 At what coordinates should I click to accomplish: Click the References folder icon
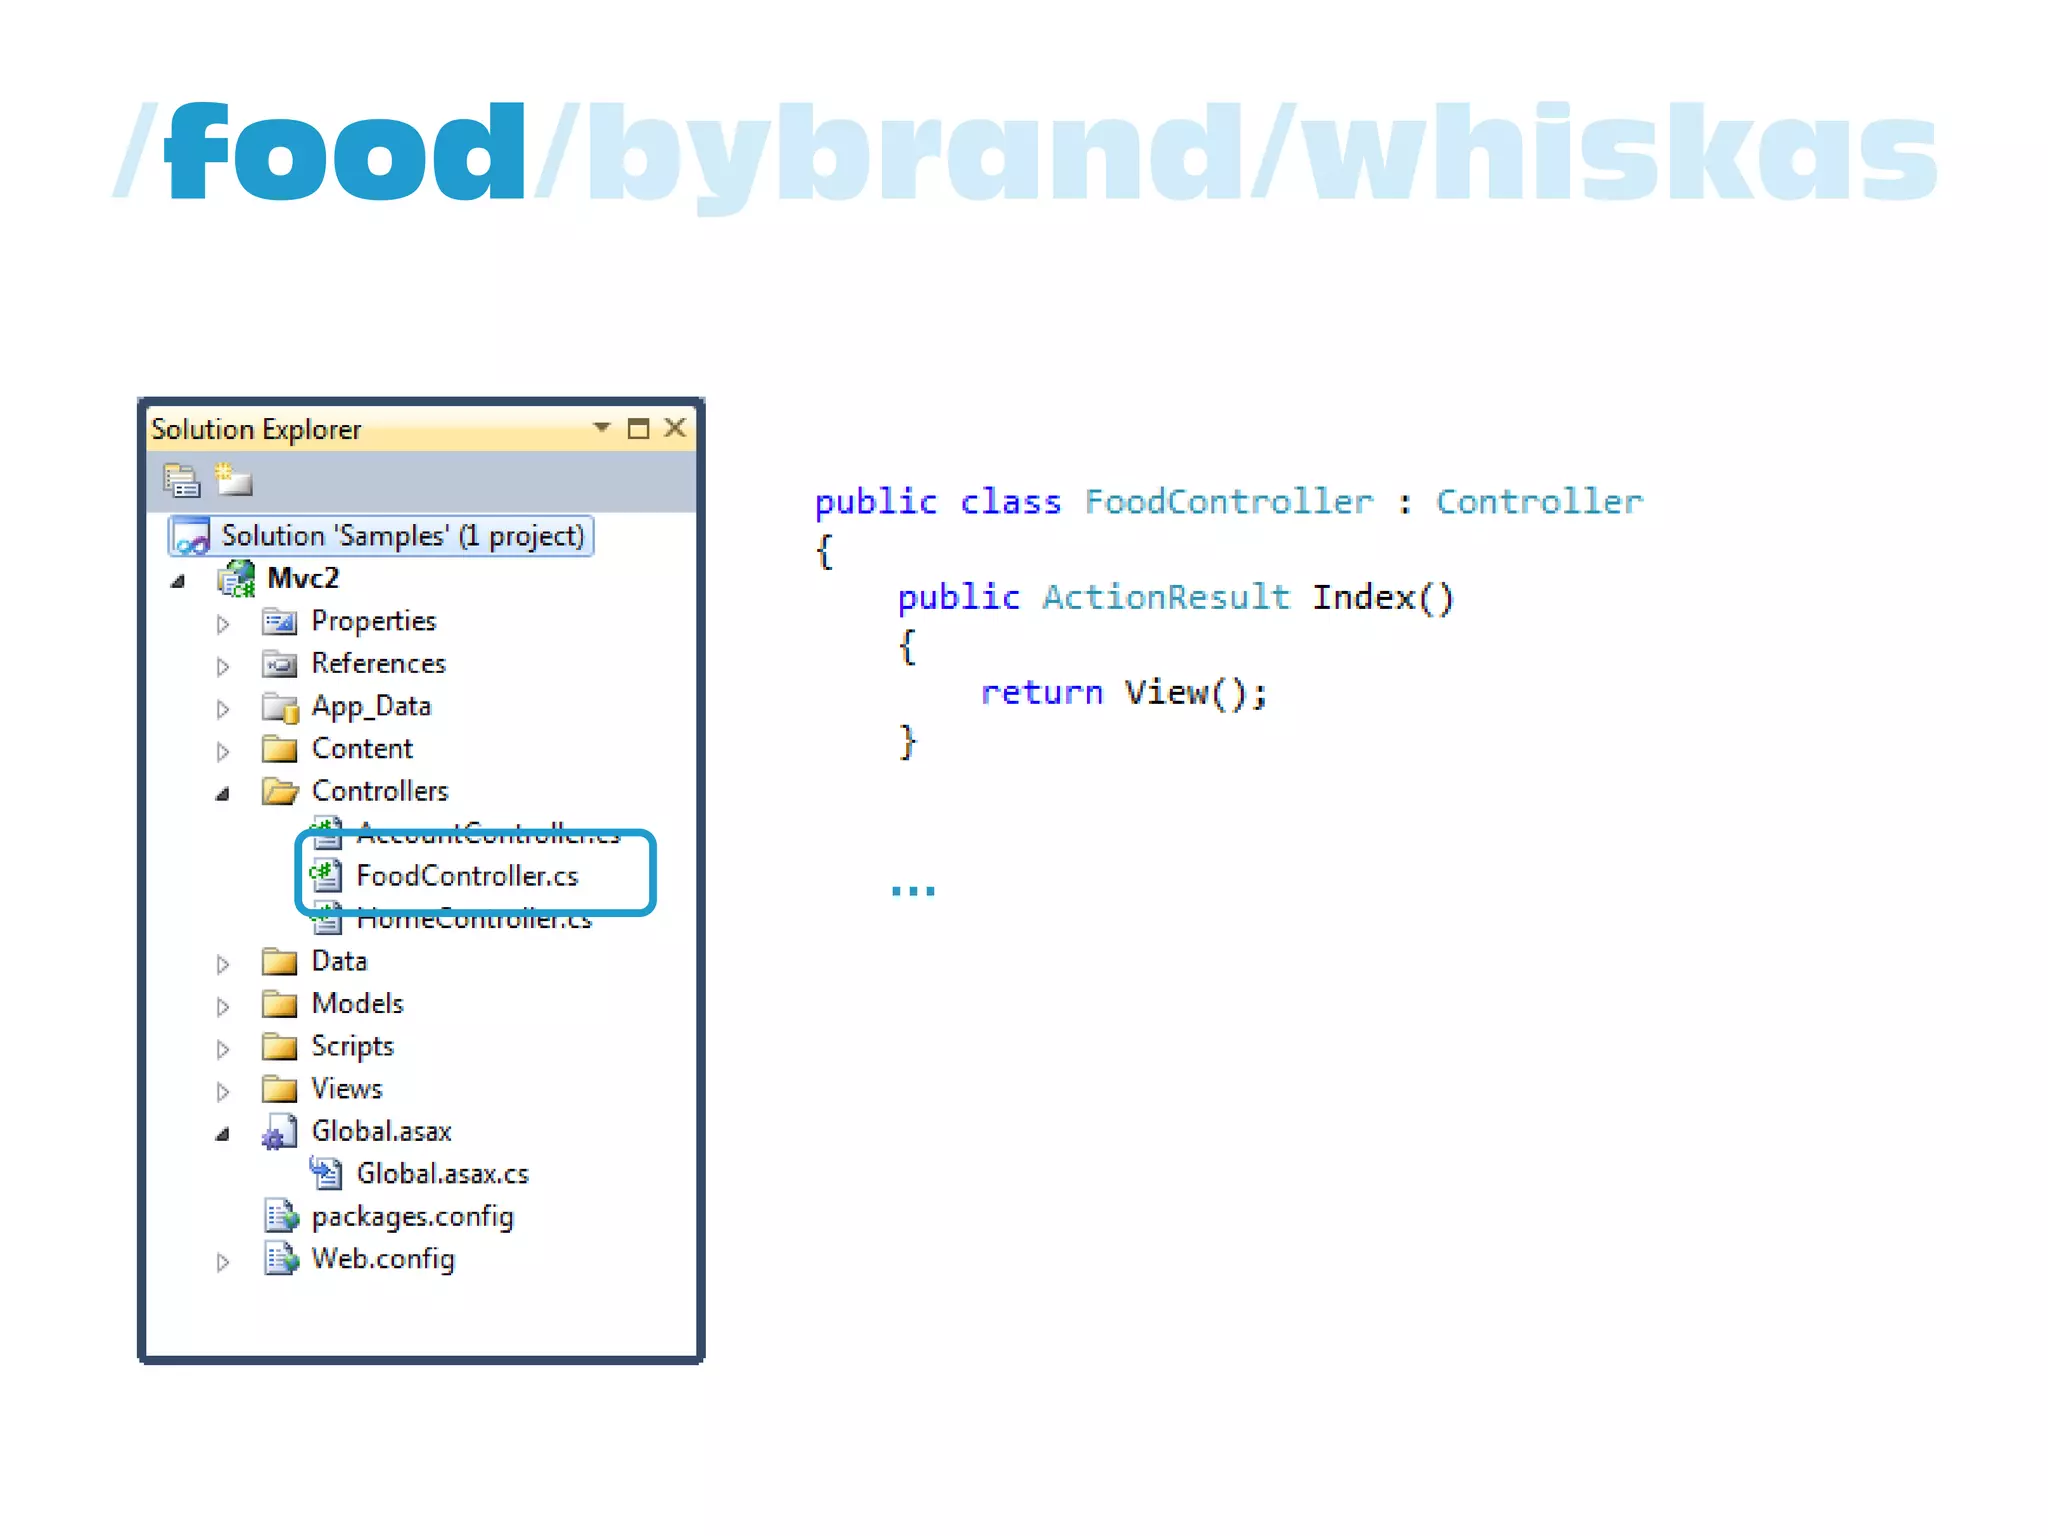coord(280,664)
